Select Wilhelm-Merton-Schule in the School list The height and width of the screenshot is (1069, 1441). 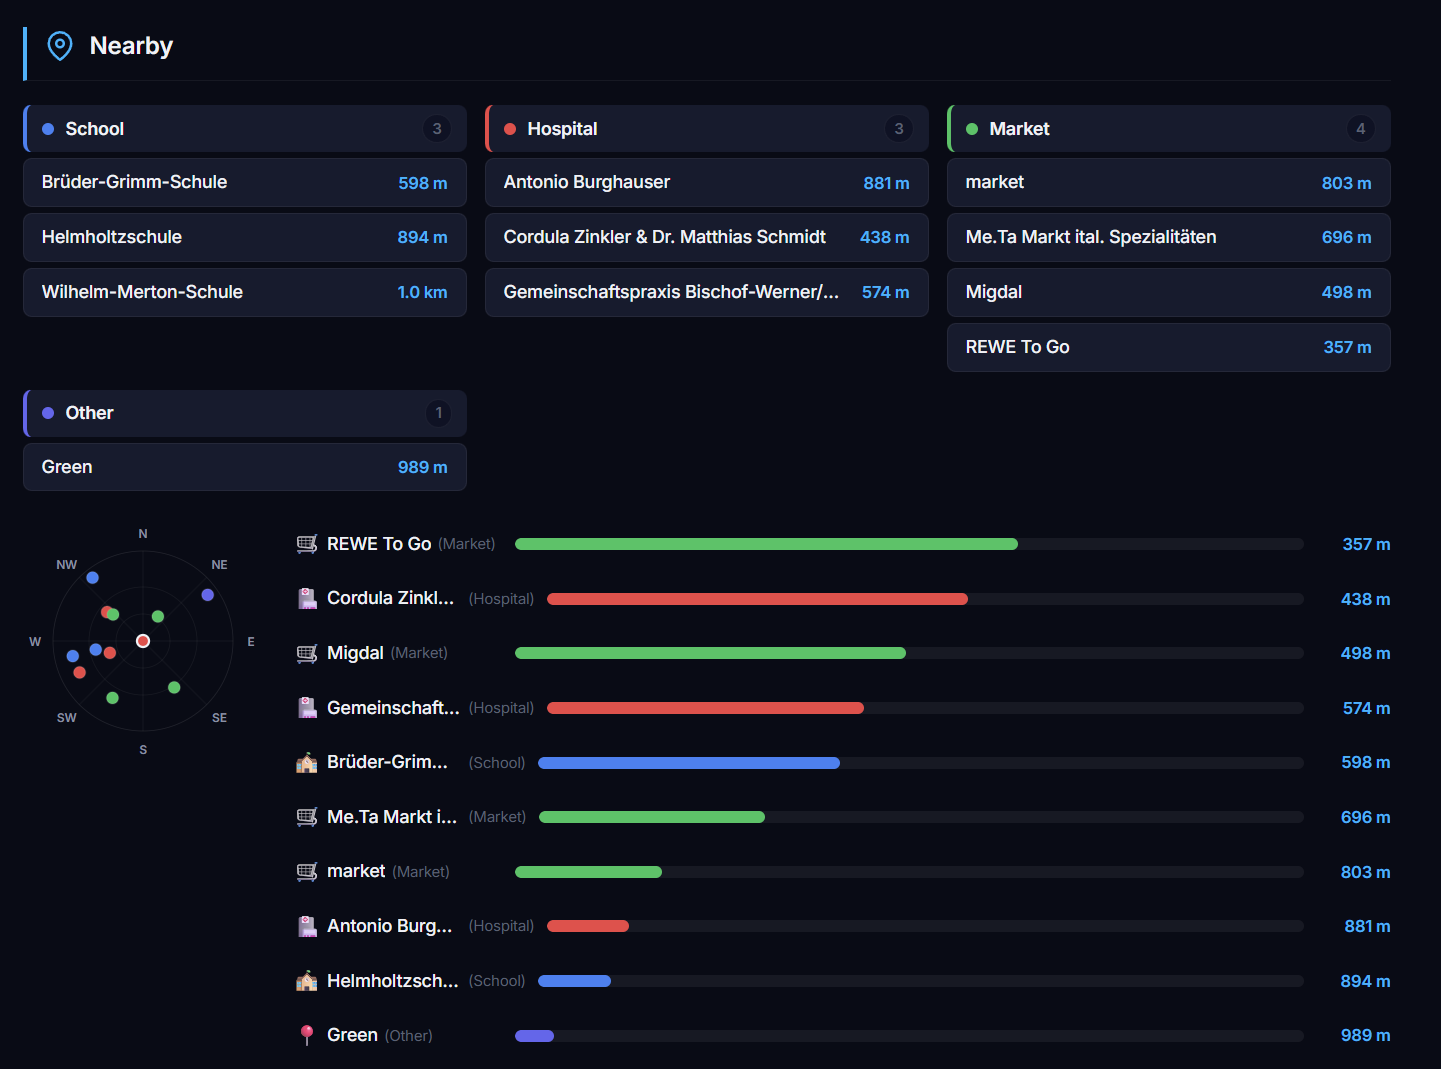coord(245,292)
